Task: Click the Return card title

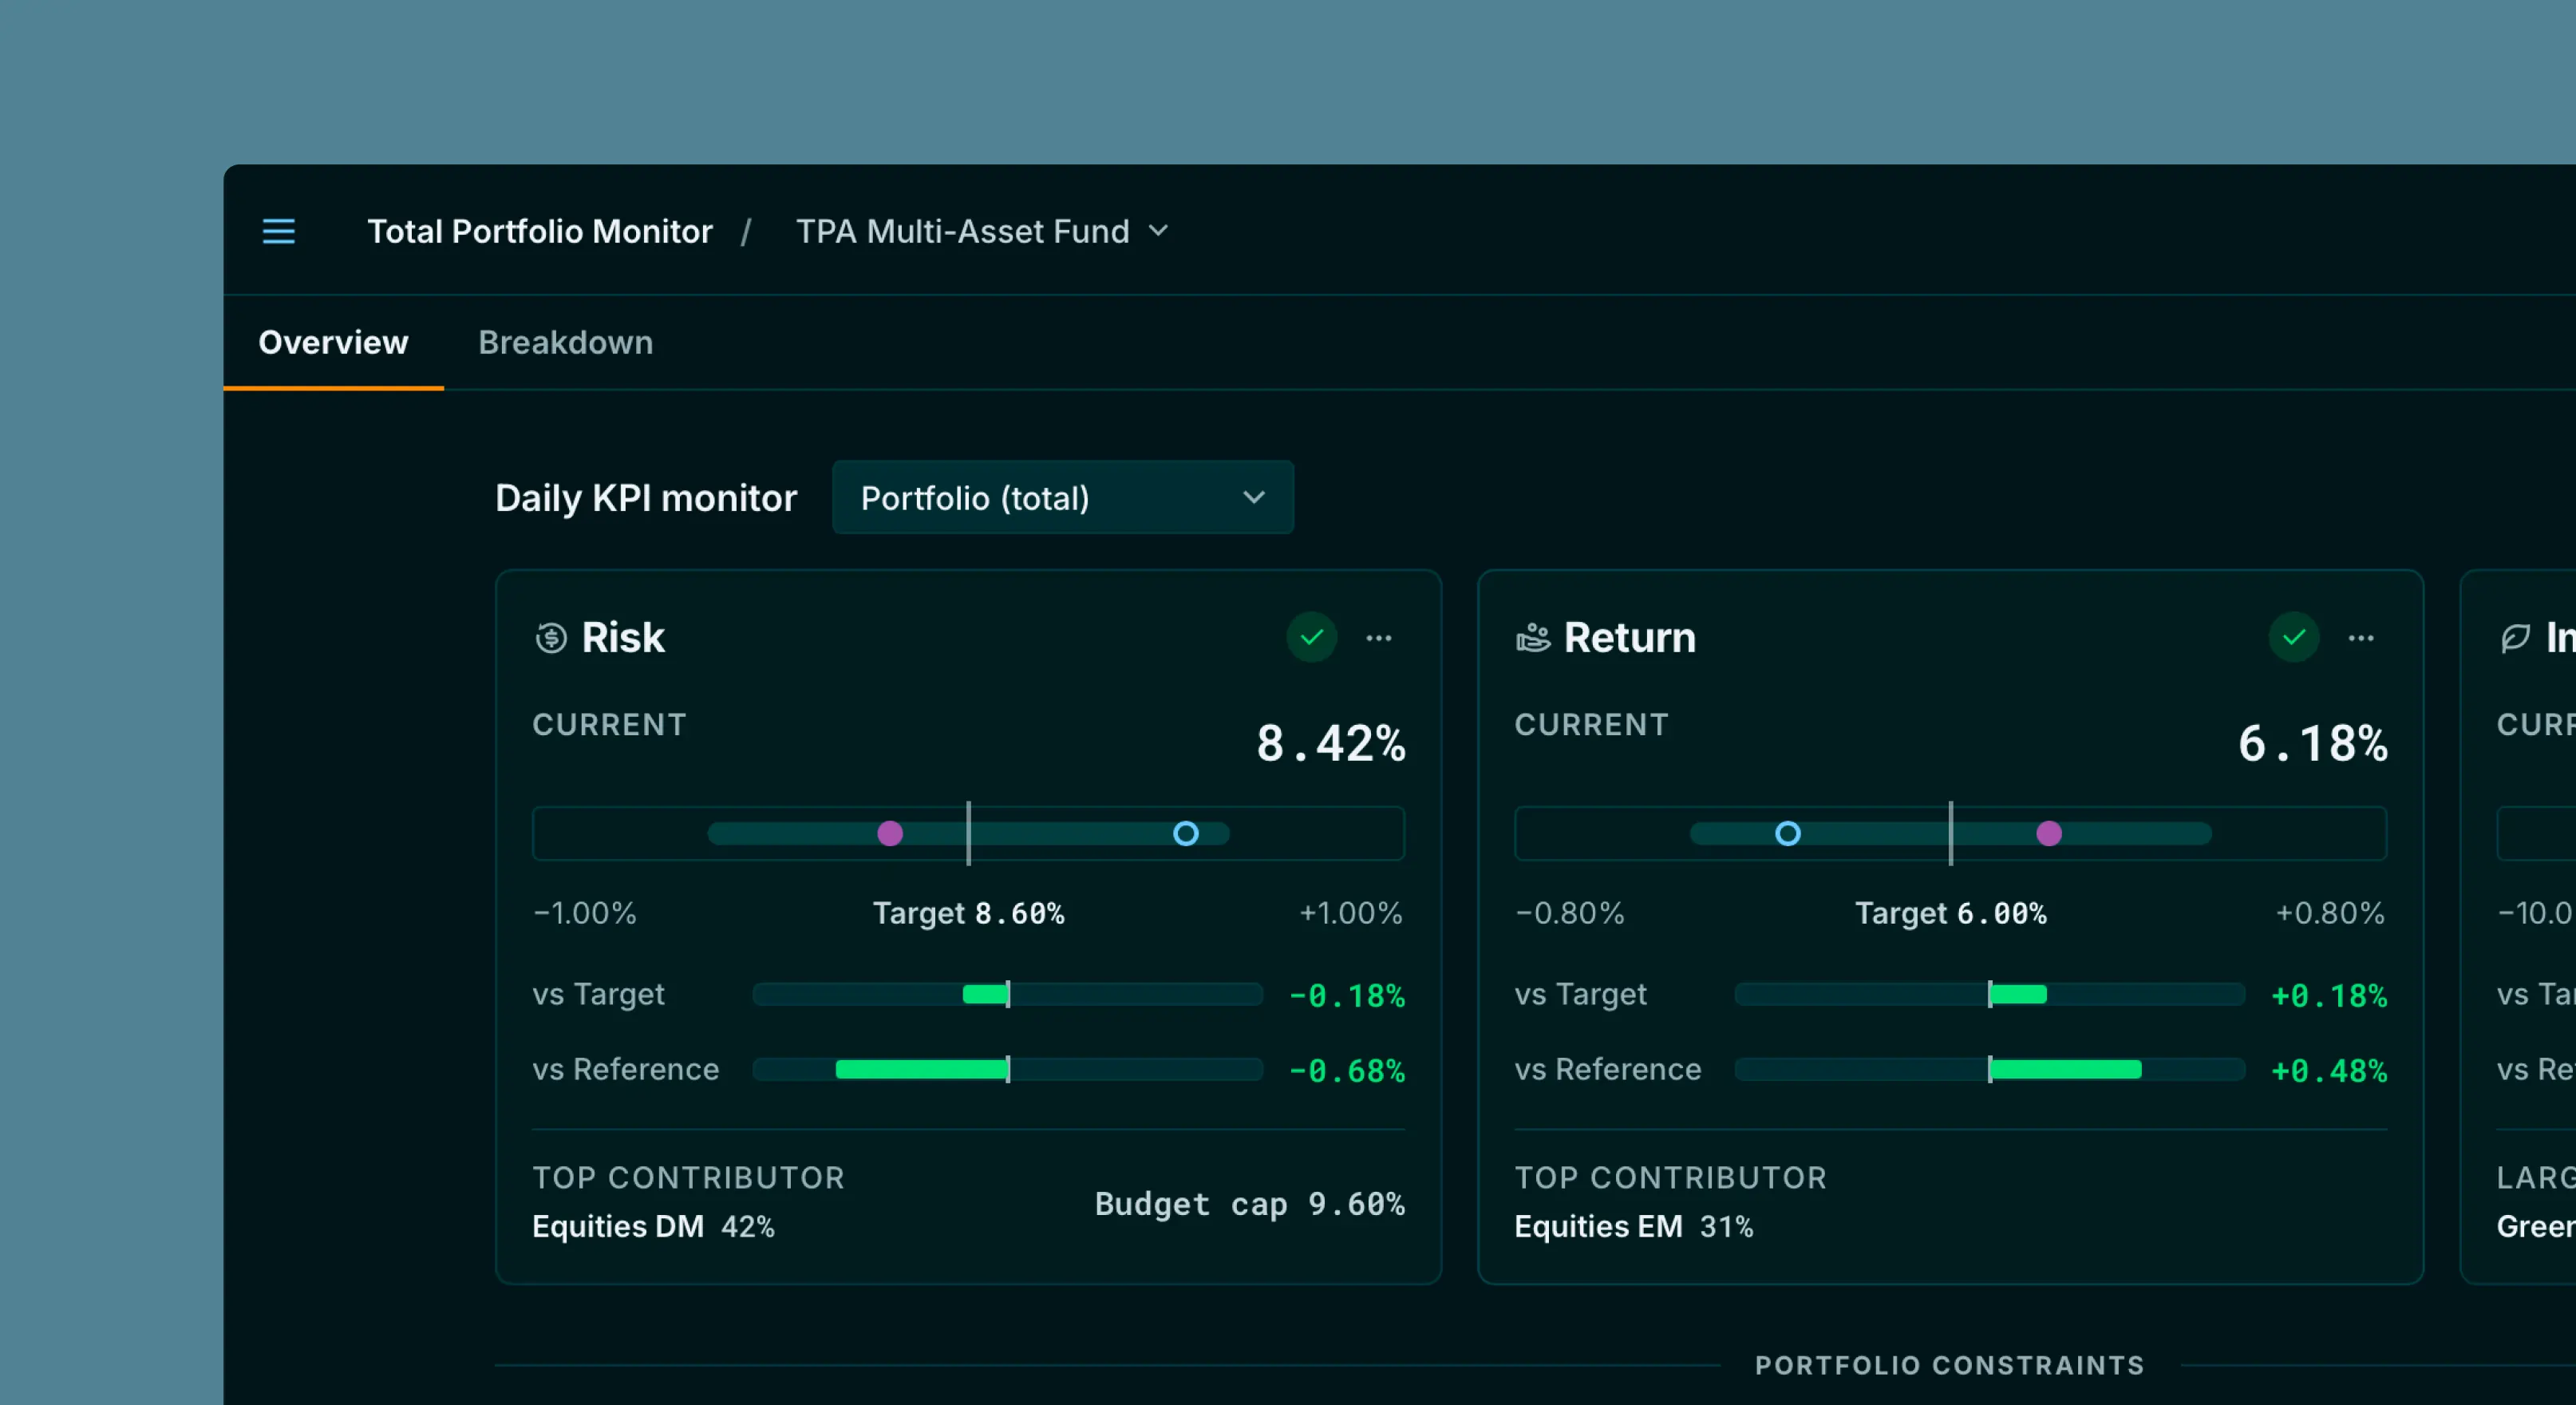Action: coord(1630,637)
